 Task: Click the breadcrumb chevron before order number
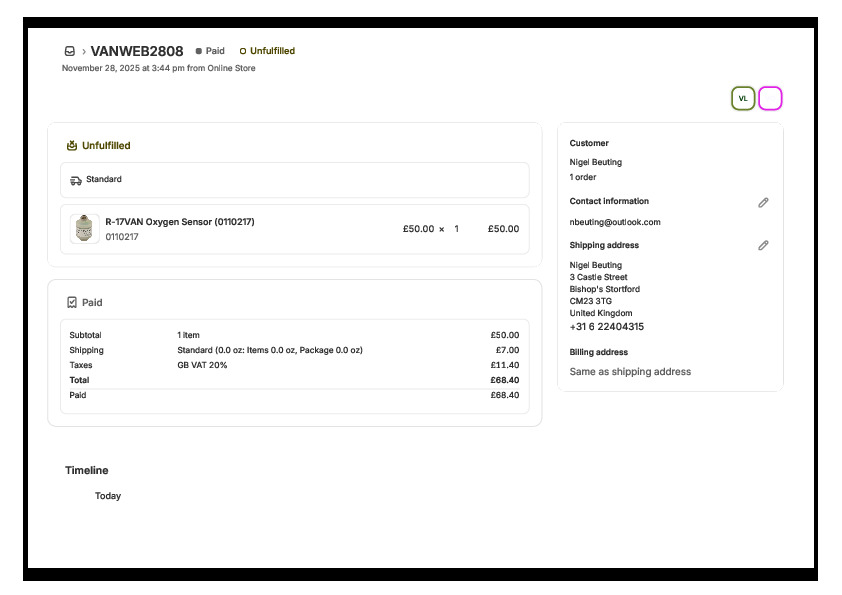tap(83, 51)
